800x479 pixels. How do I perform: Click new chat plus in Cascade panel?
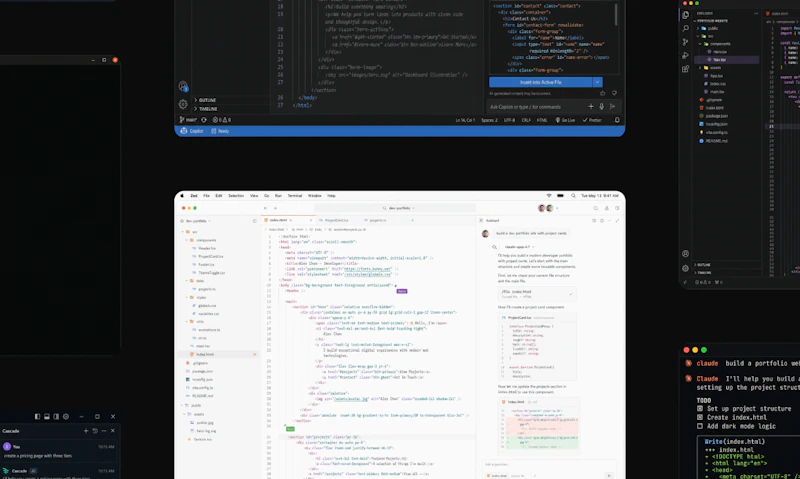point(86,431)
